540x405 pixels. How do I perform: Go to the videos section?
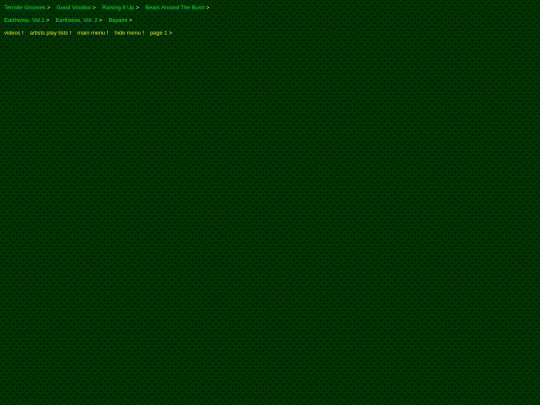pyautogui.click(x=13, y=33)
